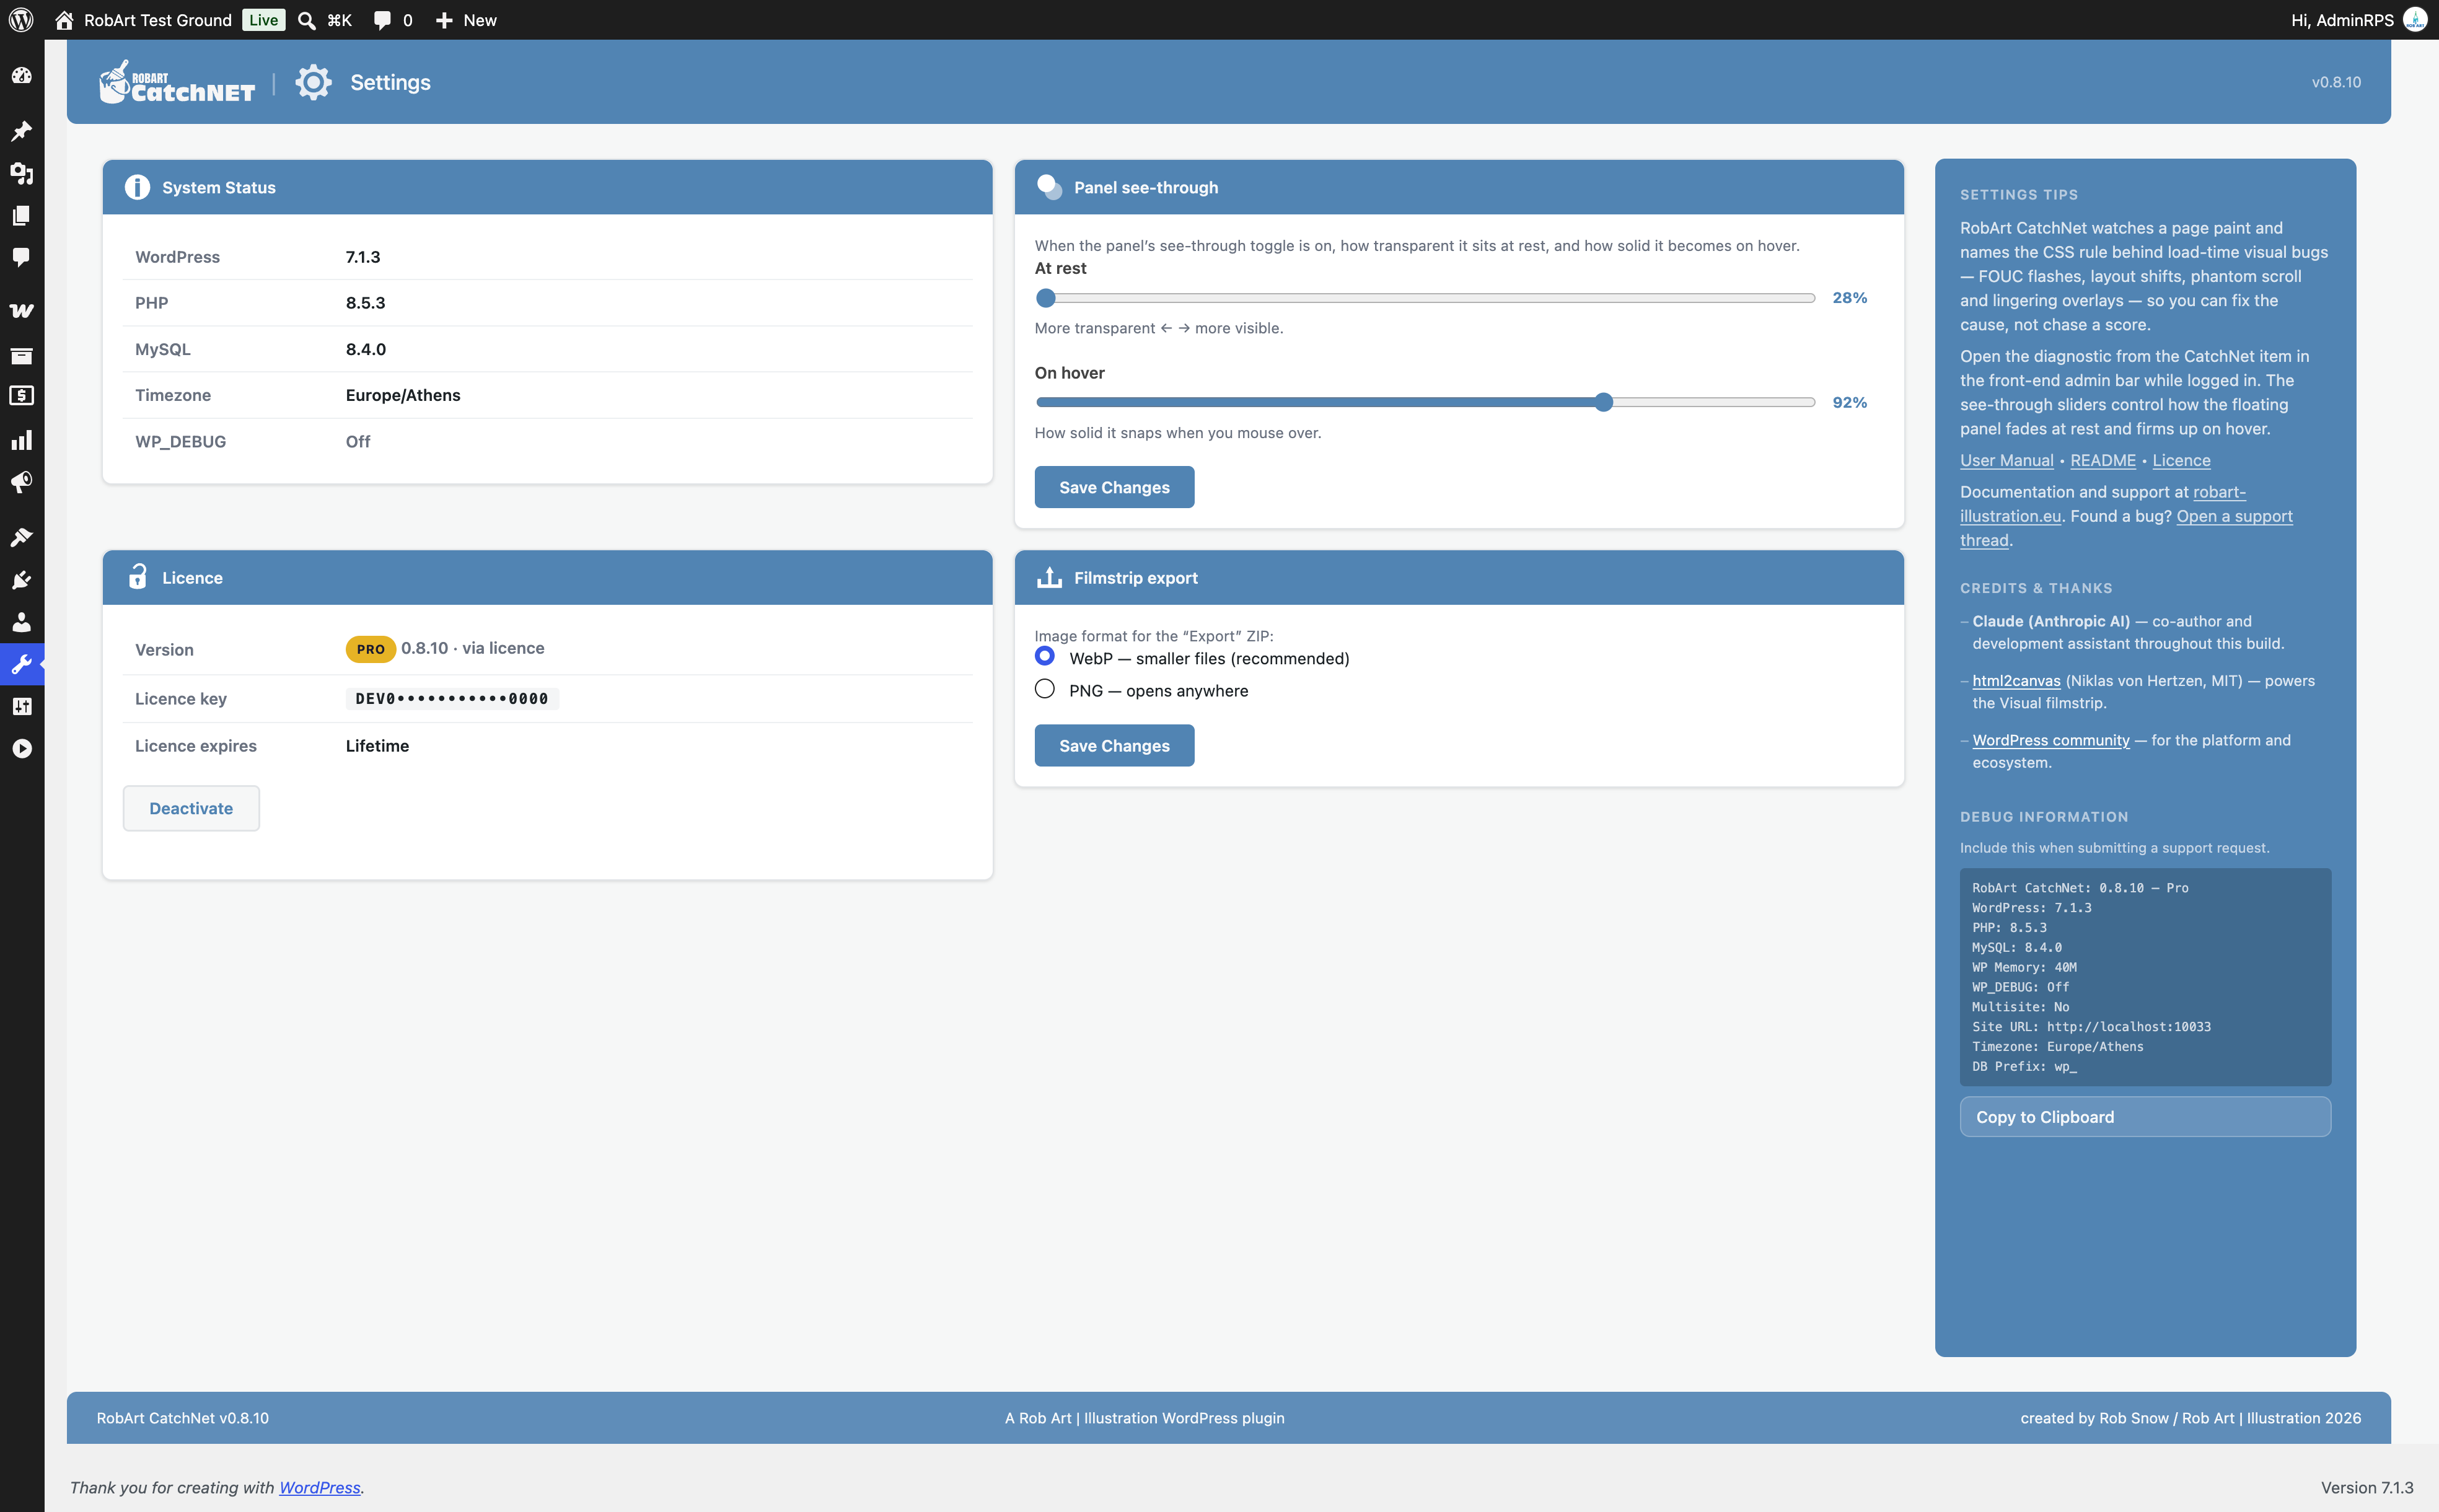
Task: Deactivate the licence
Action: pyautogui.click(x=191, y=808)
